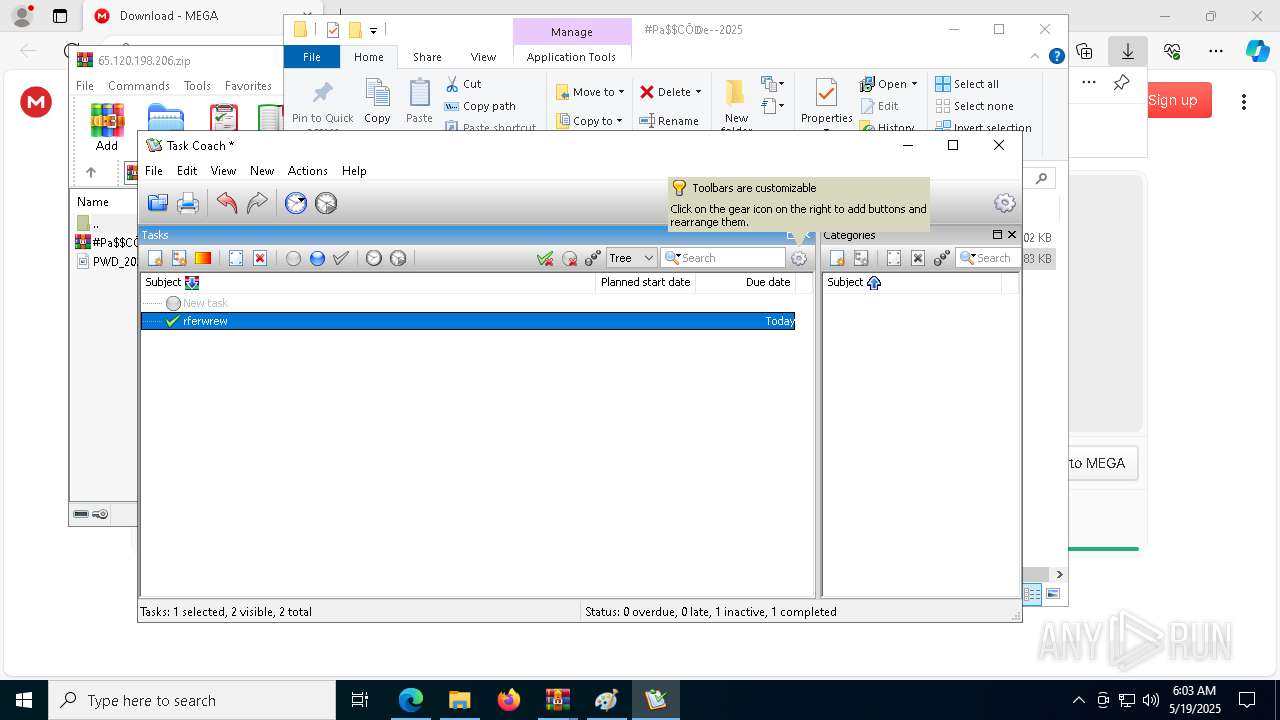The width and height of the screenshot is (1280, 720).
Task: Open the Tree view mode dropdown
Action: pyautogui.click(x=631, y=258)
